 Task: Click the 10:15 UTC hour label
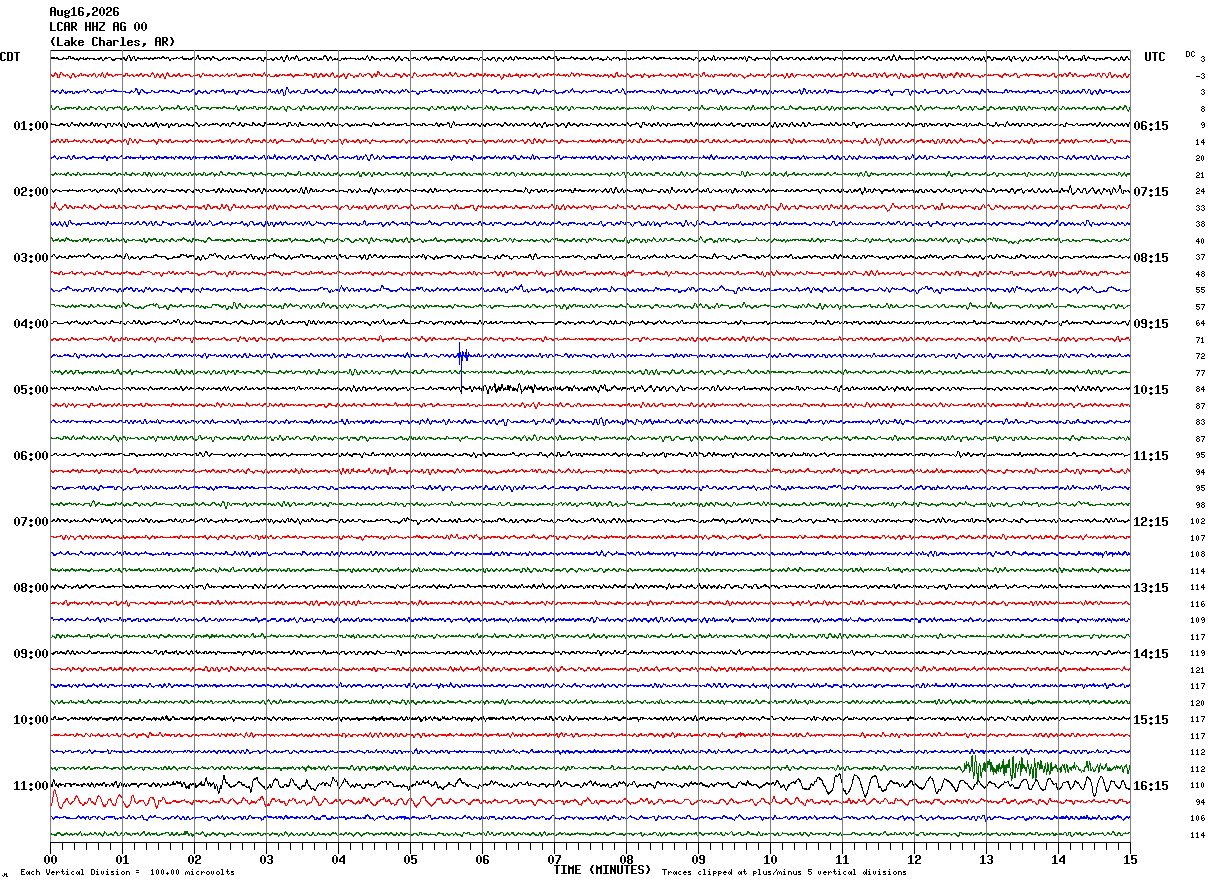coord(1150,389)
